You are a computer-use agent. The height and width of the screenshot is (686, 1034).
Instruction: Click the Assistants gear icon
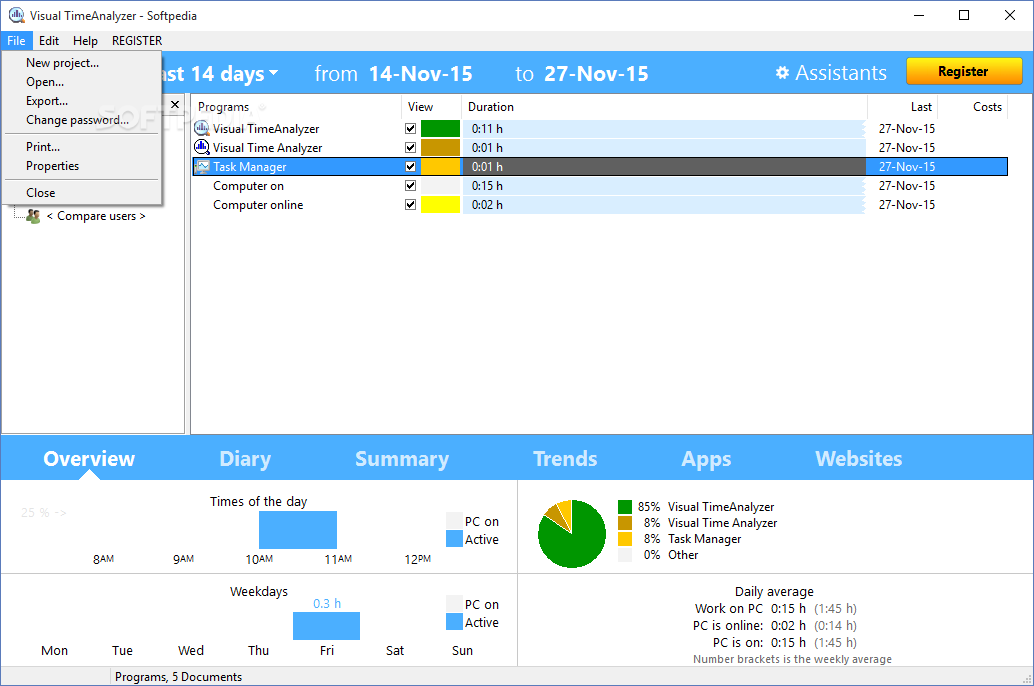point(782,73)
